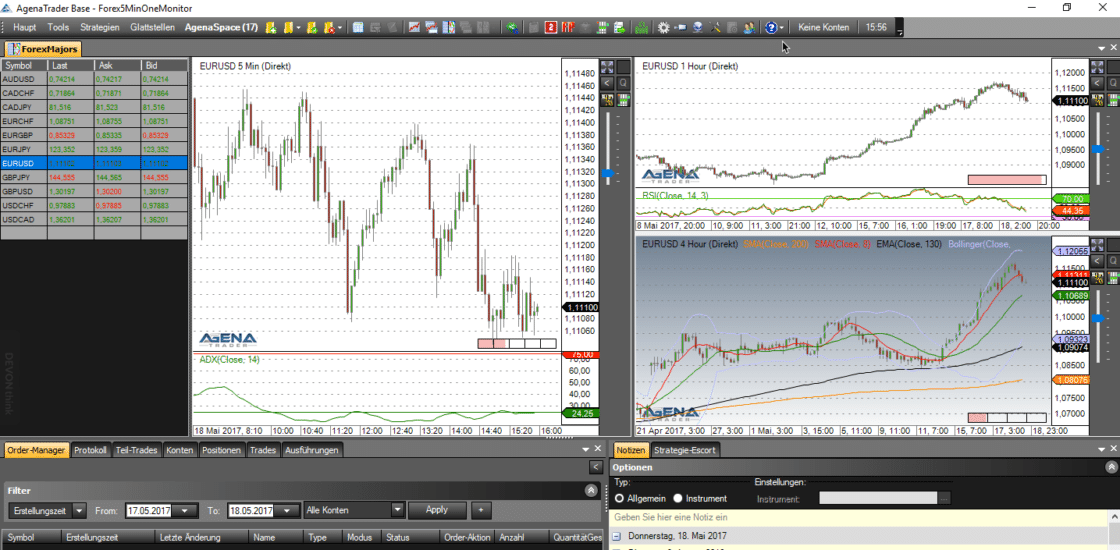Viewport: 1120px width, 550px height.
Task: Click the Apply filter button
Action: point(437,510)
